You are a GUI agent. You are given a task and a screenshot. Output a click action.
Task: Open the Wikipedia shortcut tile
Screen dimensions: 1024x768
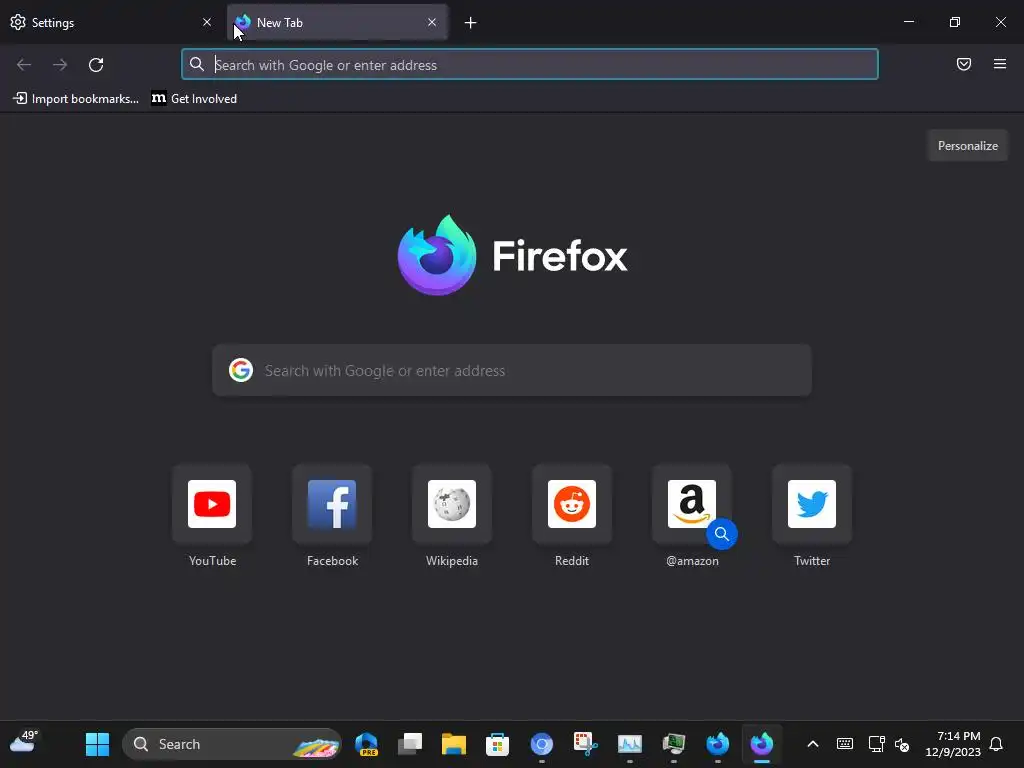pos(452,504)
